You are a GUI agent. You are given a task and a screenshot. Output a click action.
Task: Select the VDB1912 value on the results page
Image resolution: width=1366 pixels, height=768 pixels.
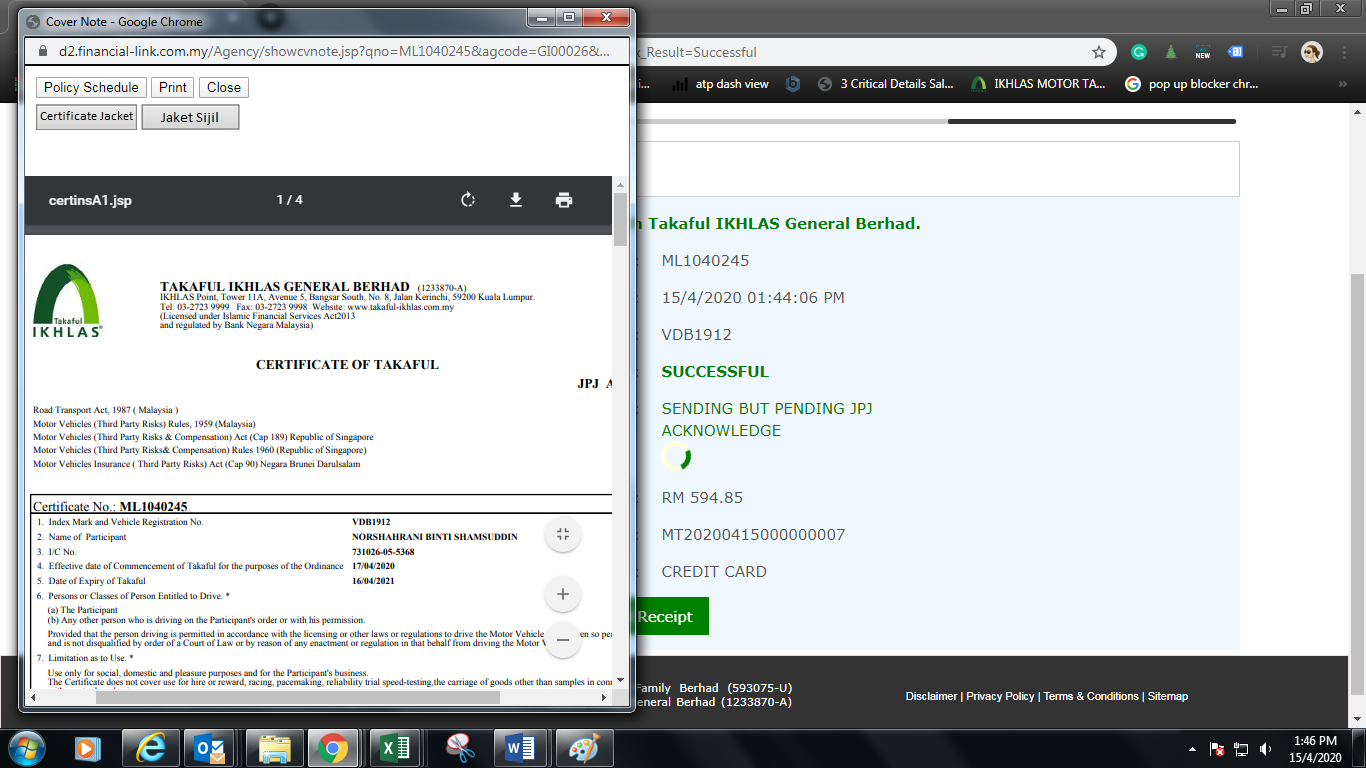point(697,335)
